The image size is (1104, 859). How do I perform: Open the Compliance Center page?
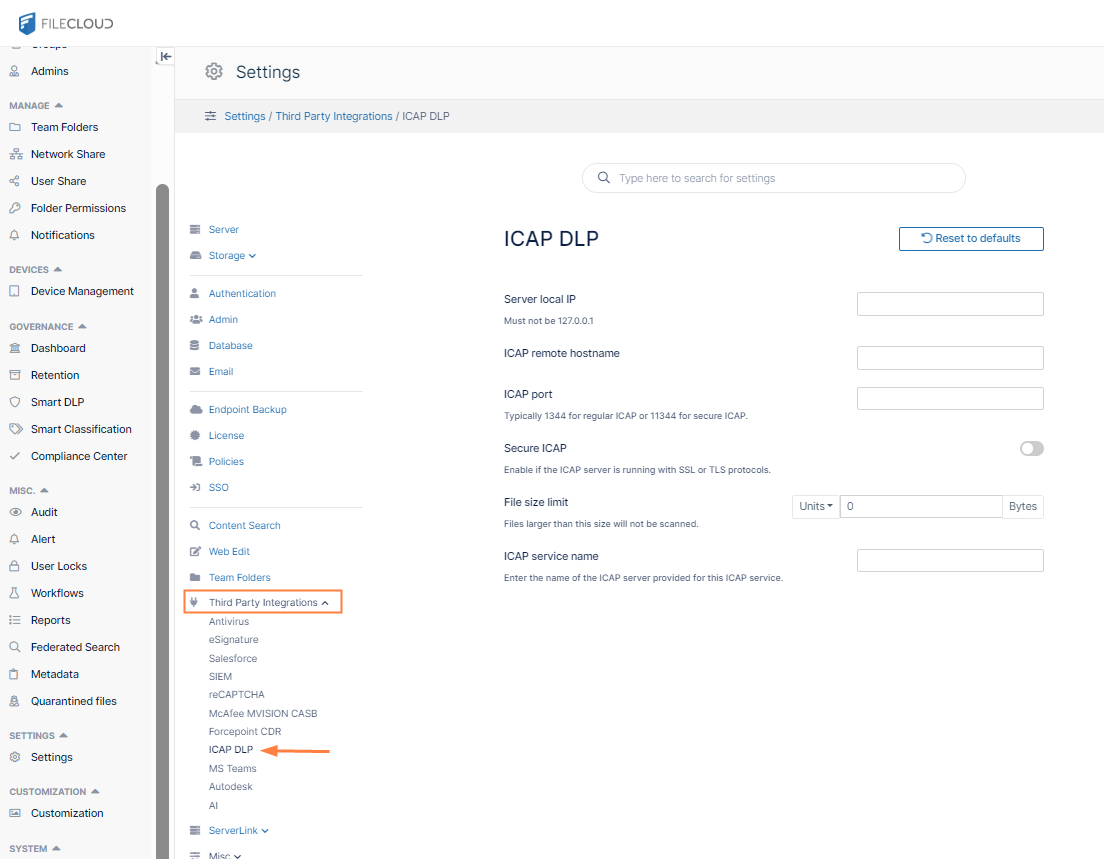(x=79, y=456)
